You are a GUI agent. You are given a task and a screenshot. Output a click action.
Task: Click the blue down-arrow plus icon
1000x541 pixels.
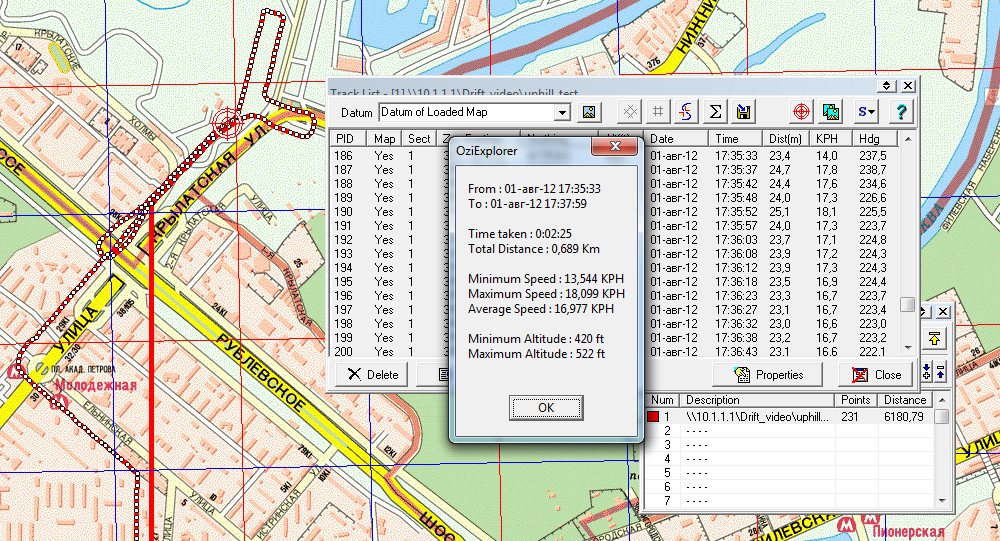tap(927, 371)
